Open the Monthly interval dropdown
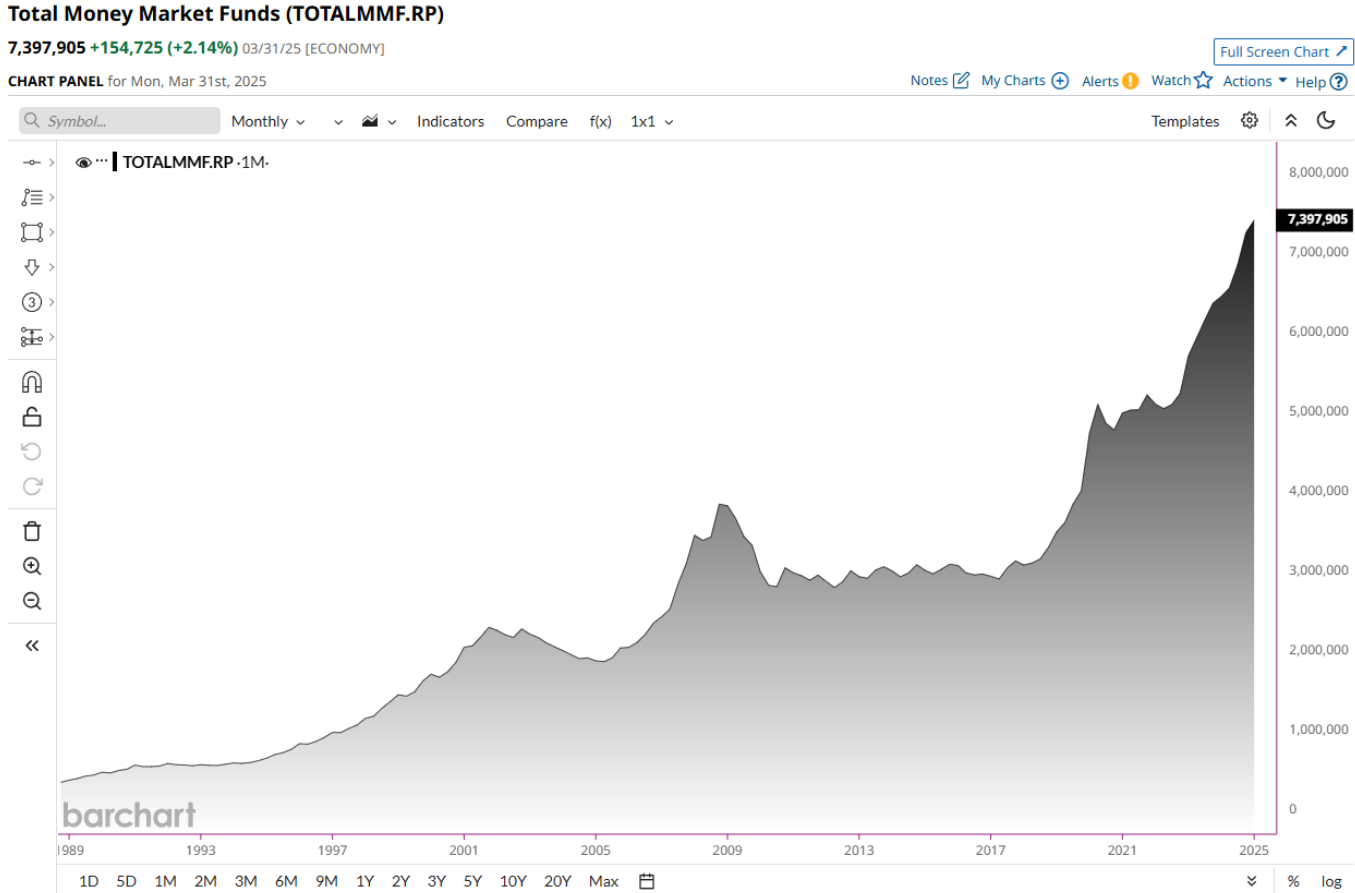The image size is (1355, 893). tap(267, 121)
